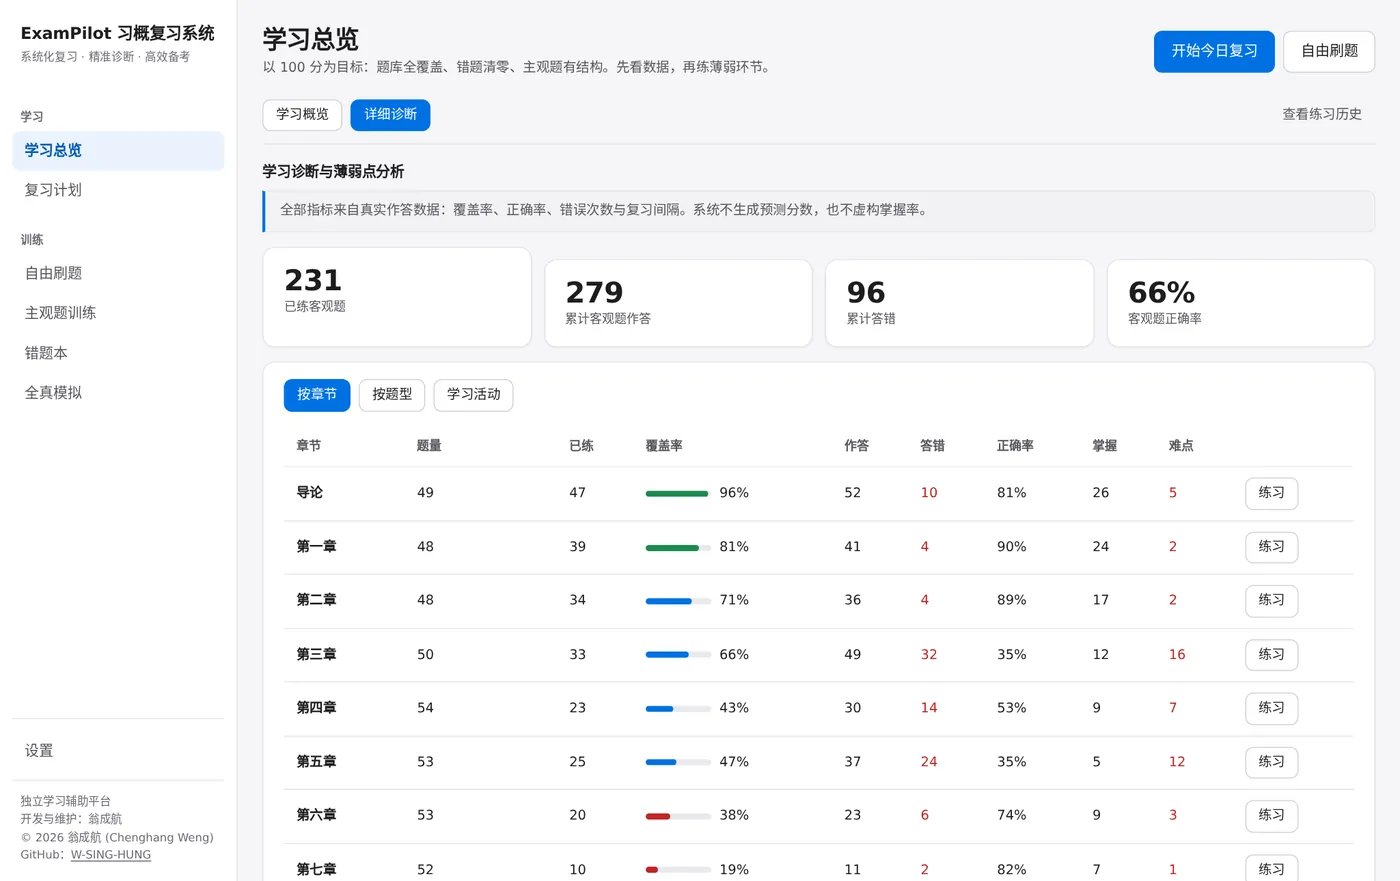Viewport: 1400px width, 881px height.
Task: Start 练习 for 第三章
Action: (x=1271, y=655)
